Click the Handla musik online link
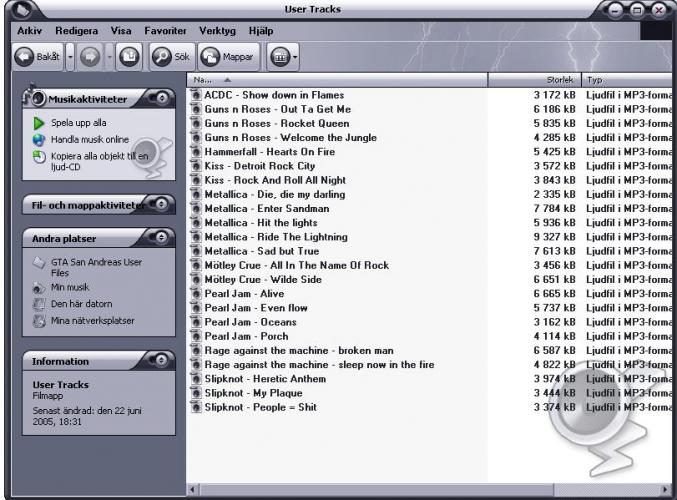The image size is (677, 500). 89,139
